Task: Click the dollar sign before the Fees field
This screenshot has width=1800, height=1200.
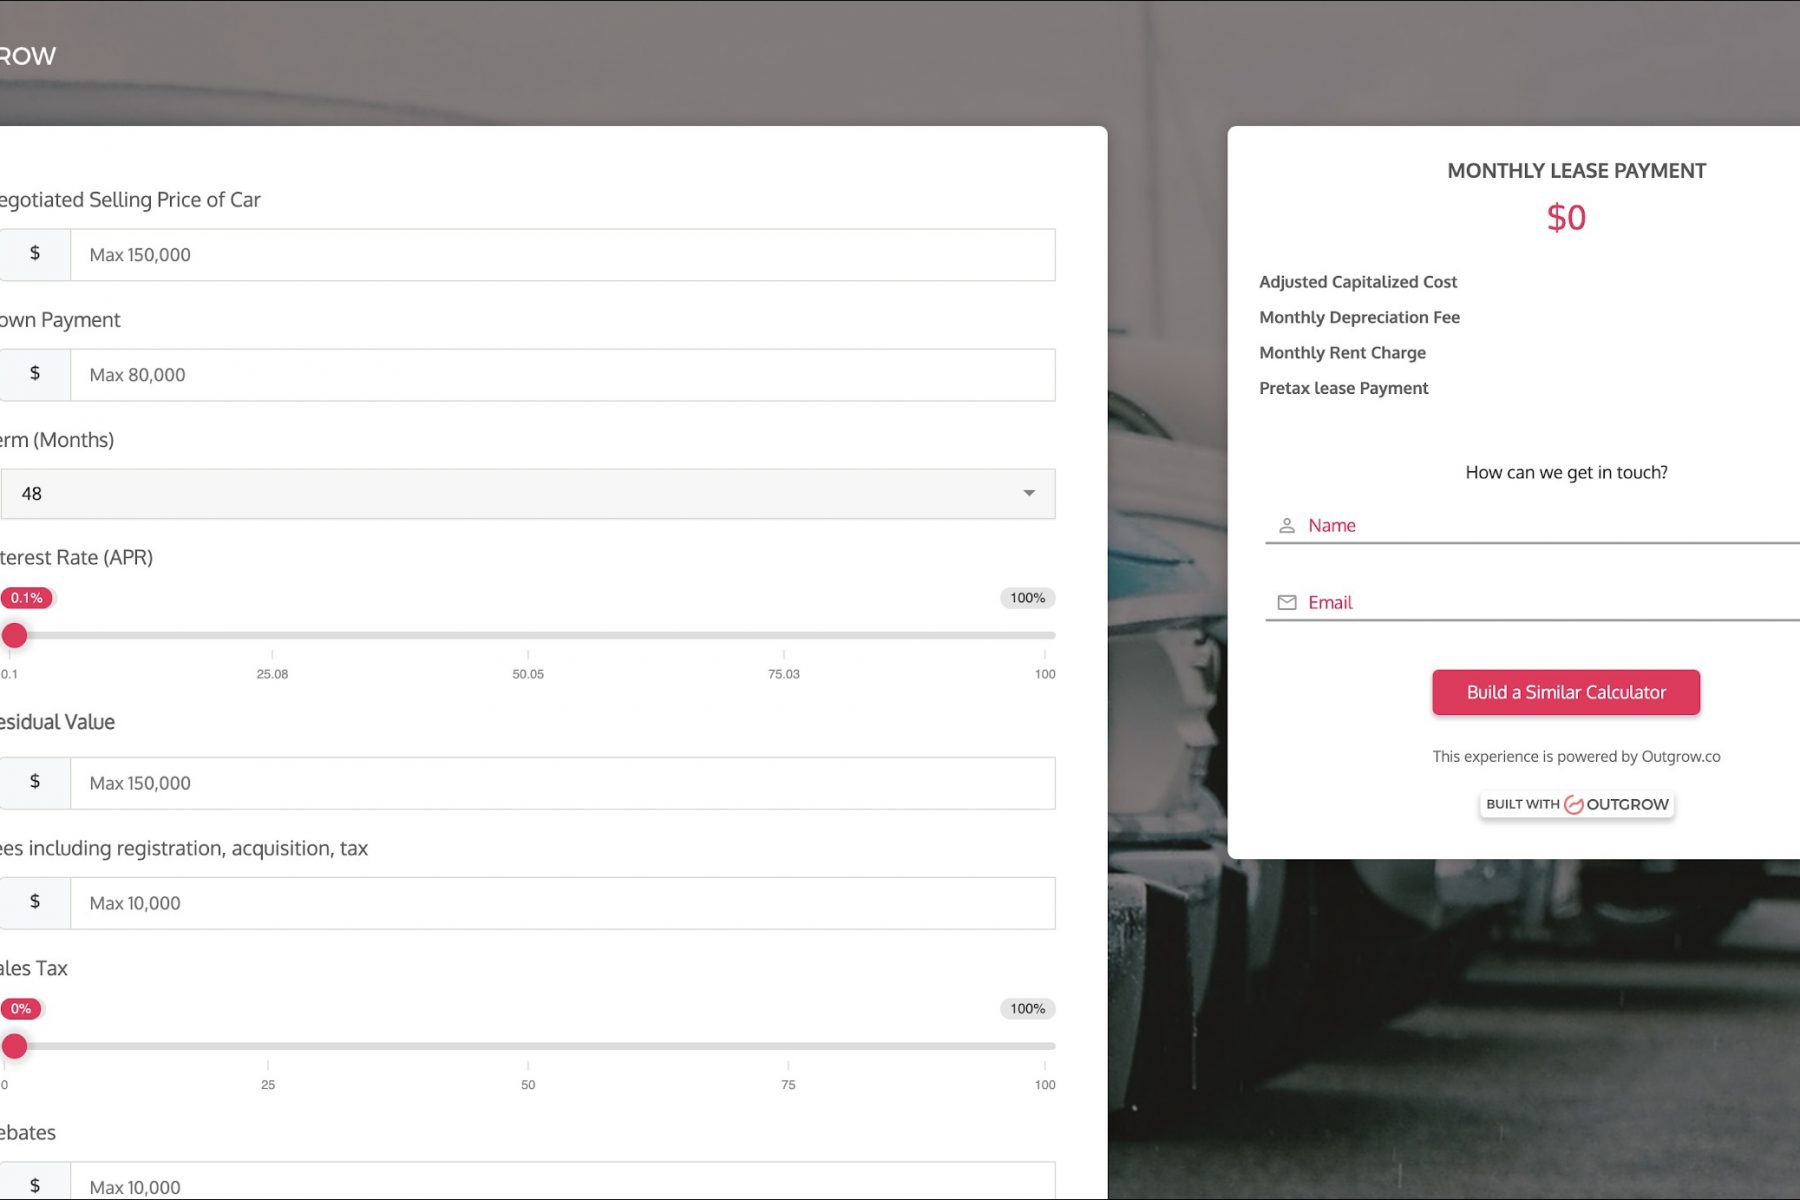Action: pyautogui.click(x=35, y=902)
